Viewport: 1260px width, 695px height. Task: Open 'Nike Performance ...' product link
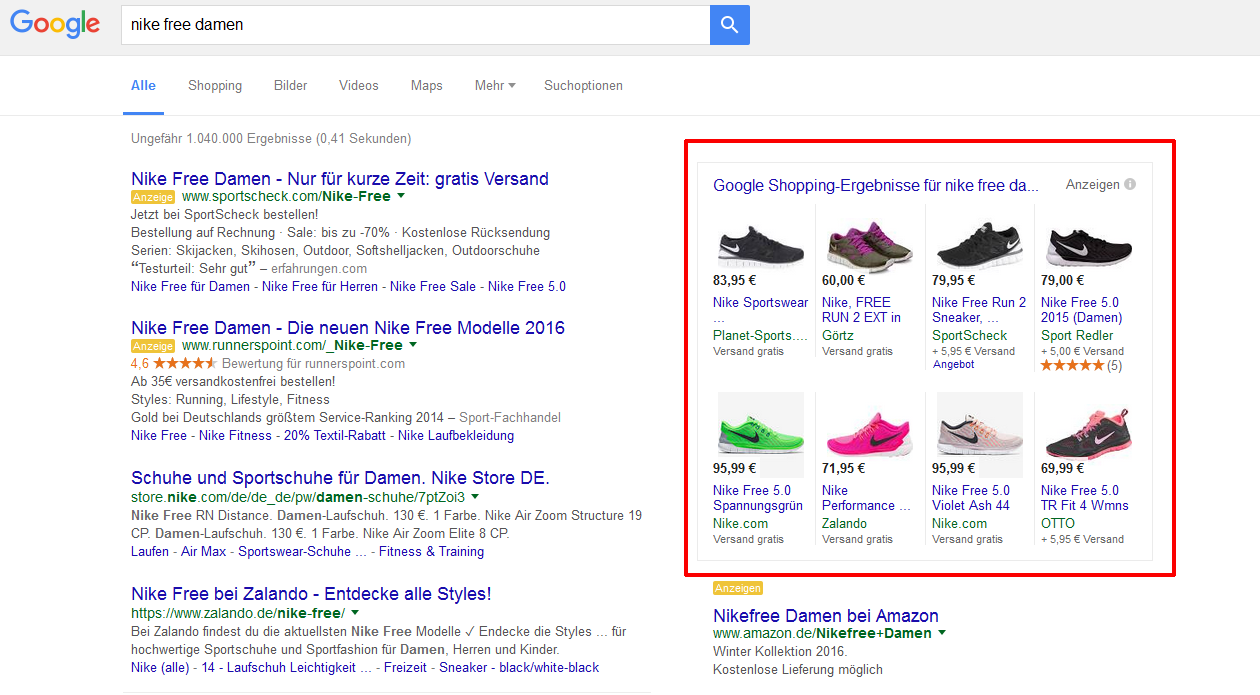coord(866,498)
